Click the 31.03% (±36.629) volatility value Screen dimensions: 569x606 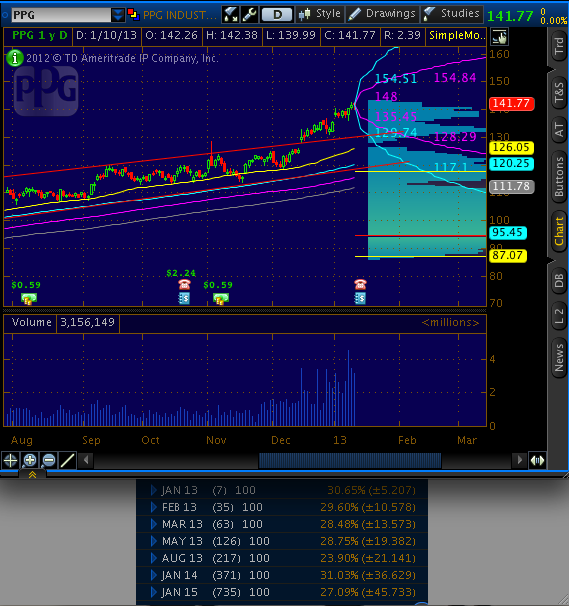tap(368, 575)
